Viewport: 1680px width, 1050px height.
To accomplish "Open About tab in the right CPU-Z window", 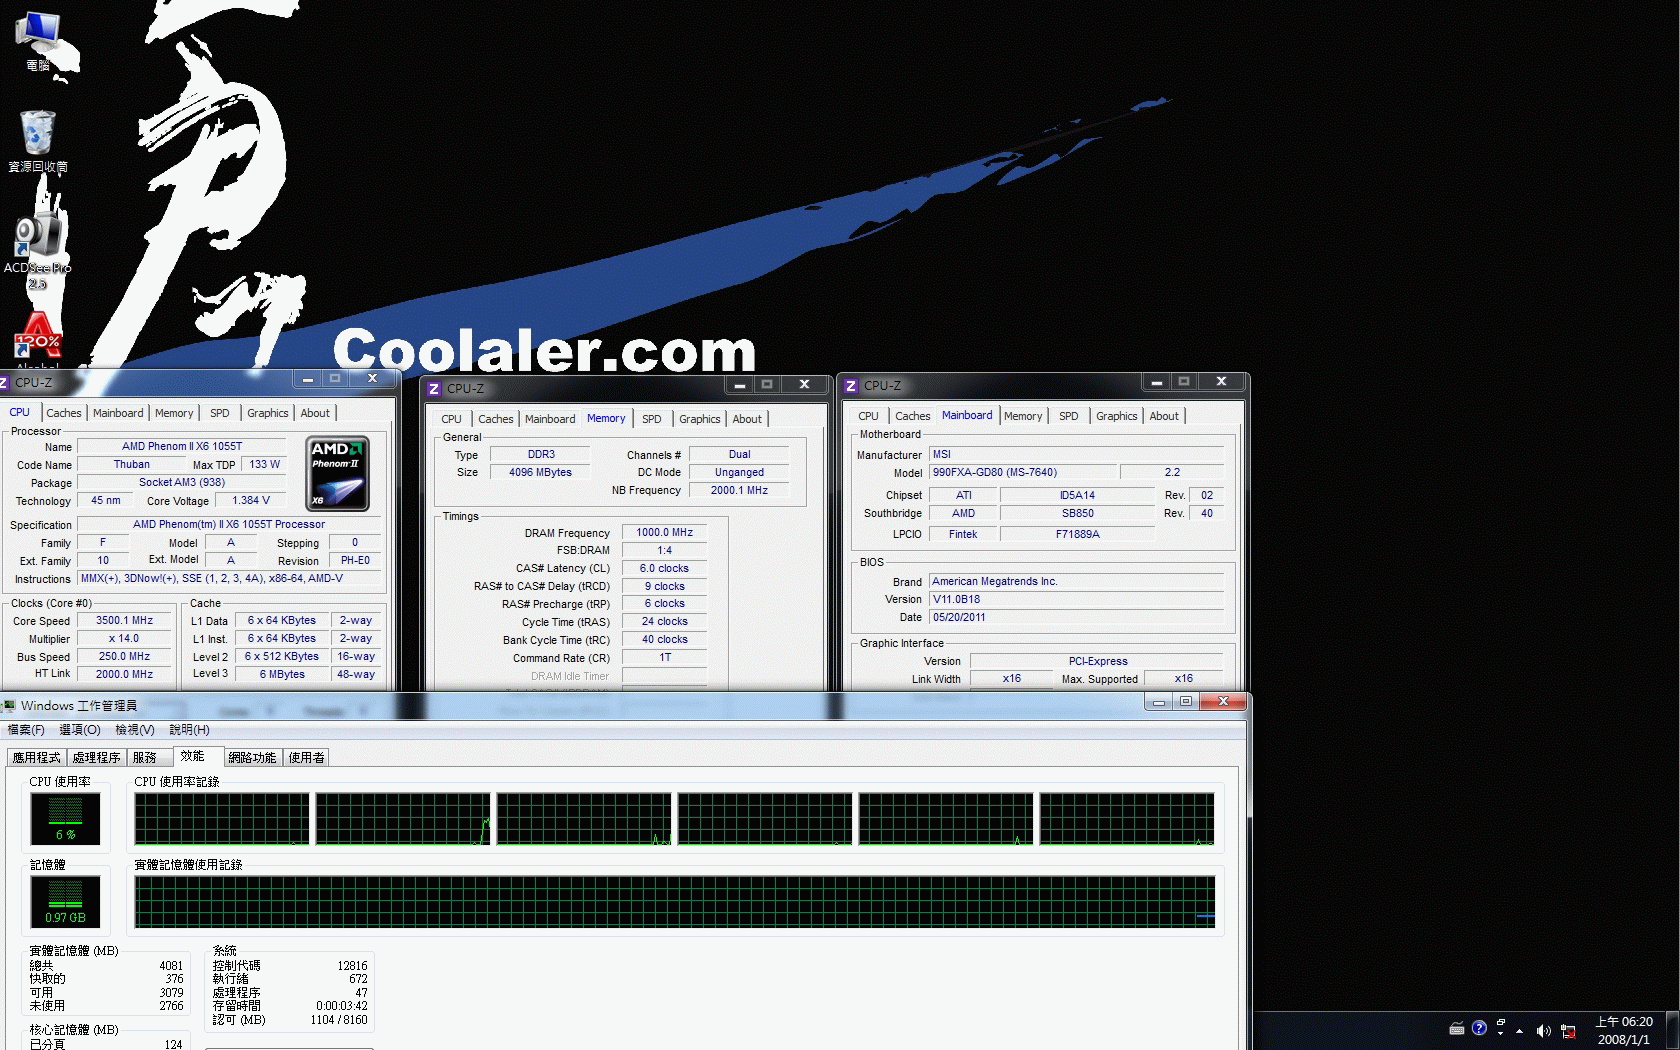I will (x=1164, y=416).
